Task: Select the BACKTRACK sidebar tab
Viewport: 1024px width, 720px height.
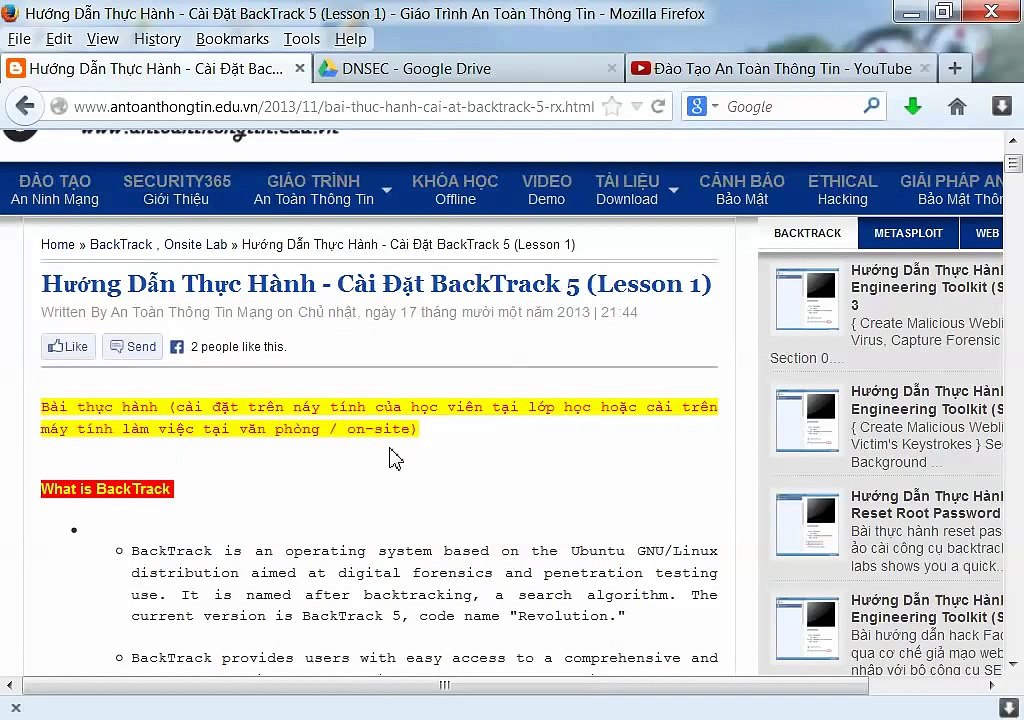Action: pyautogui.click(x=807, y=233)
